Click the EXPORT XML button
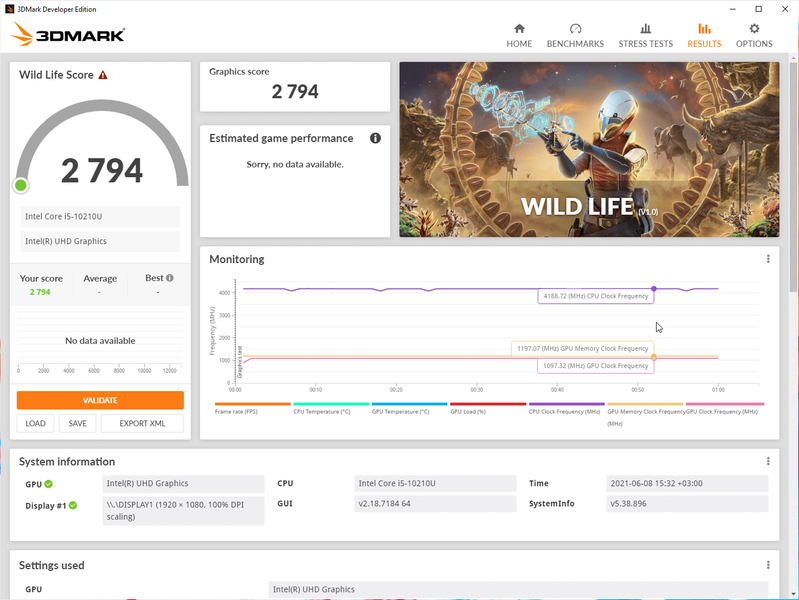This screenshot has height=600, width=799. point(142,423)
